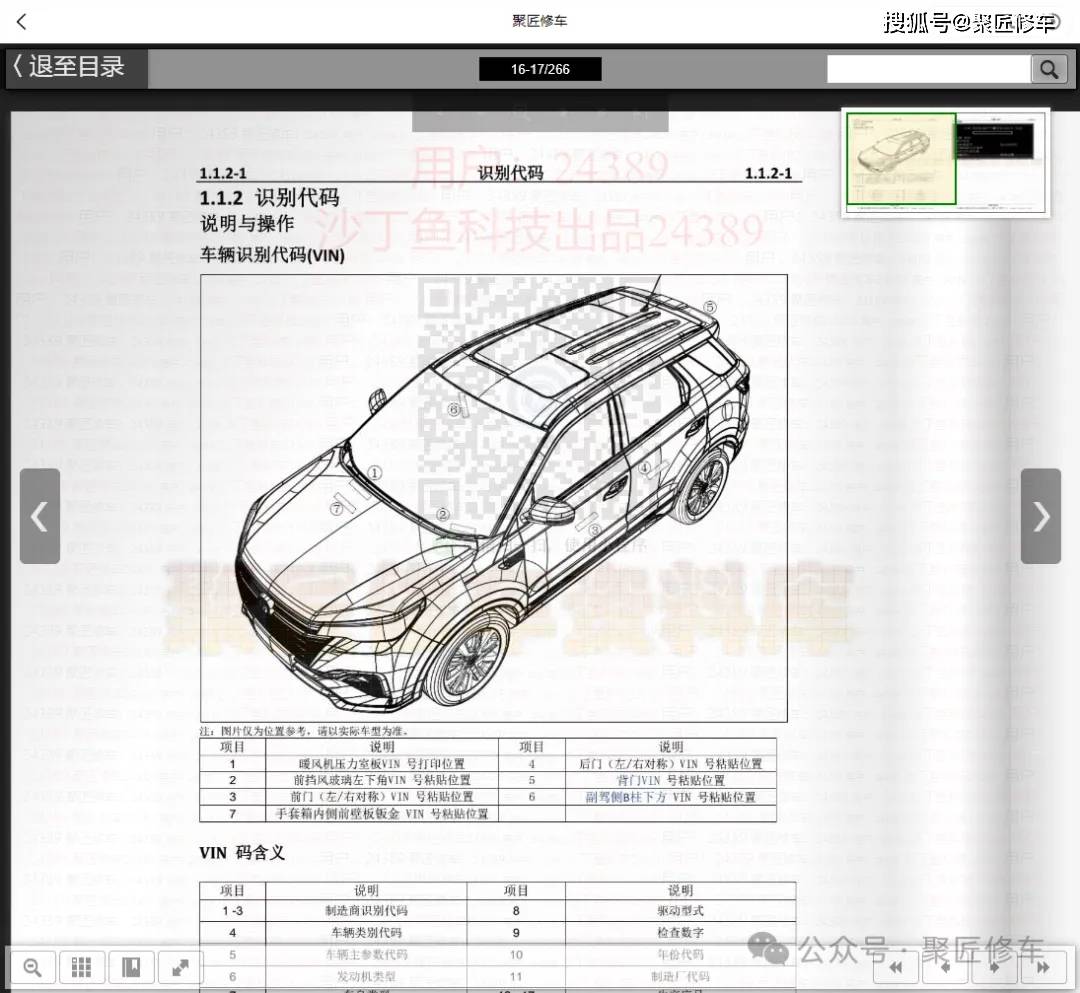This screenshot has width=1080, height=993.
Task: Jump to the first page with double-left arrows
Action: pos(897,967)
